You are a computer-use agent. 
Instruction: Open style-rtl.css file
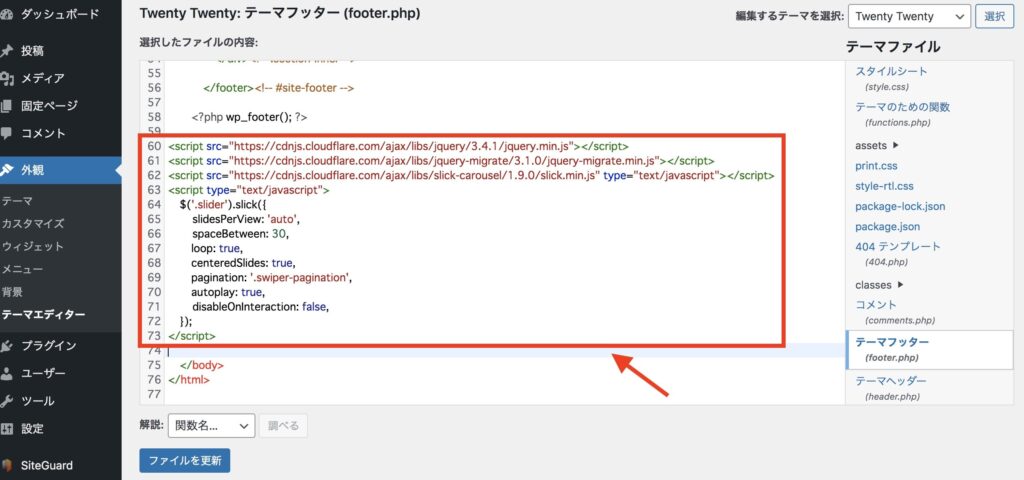[x=884, y=186]
